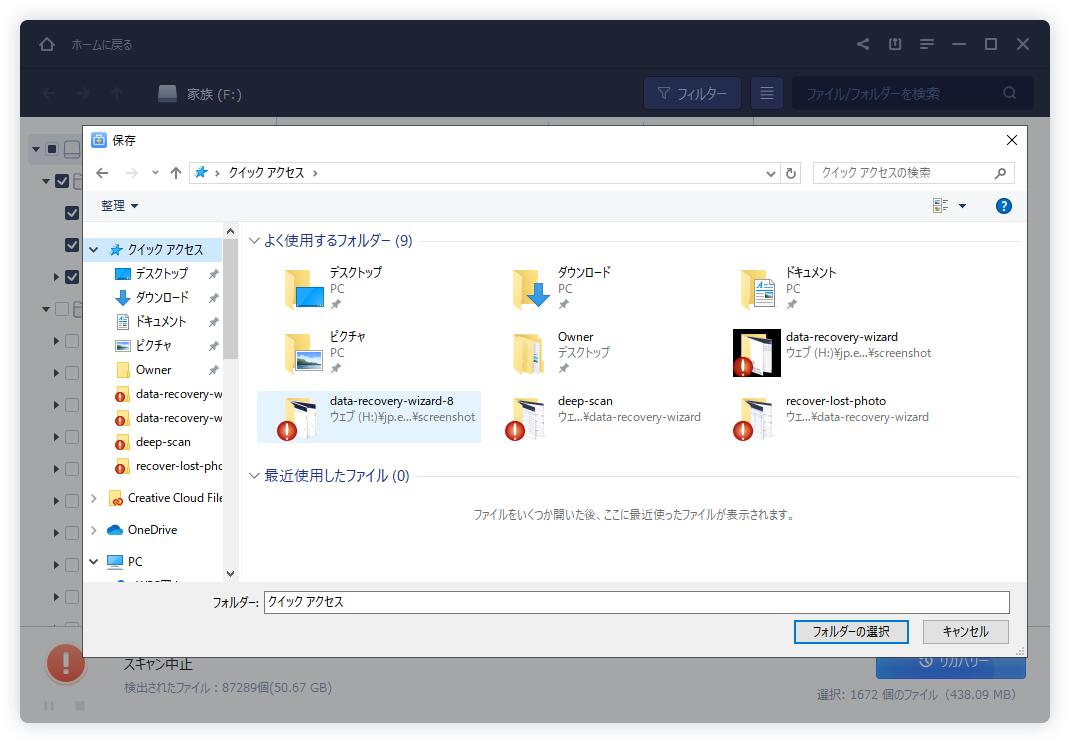Select data-recovery-wizard folder thumbnail
1070x743 pixels.
pos(756,353)
